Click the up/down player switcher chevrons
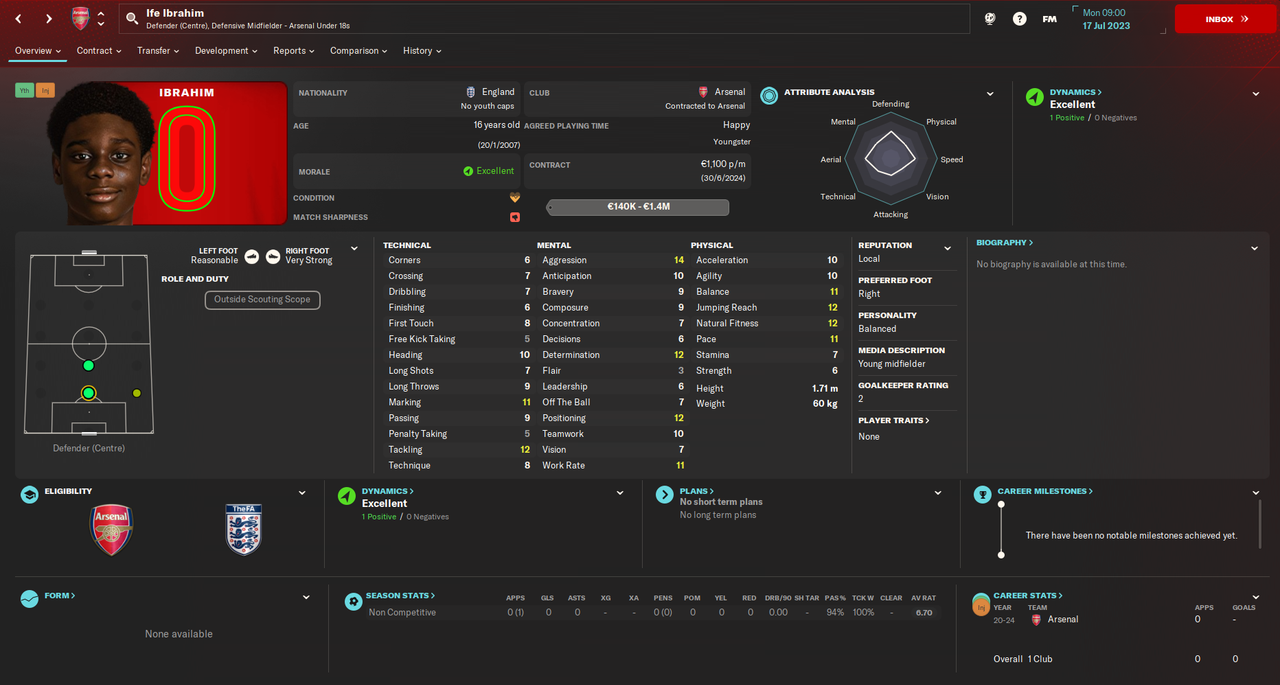Viewport: 1280px width, 685px height. (101, 18)
